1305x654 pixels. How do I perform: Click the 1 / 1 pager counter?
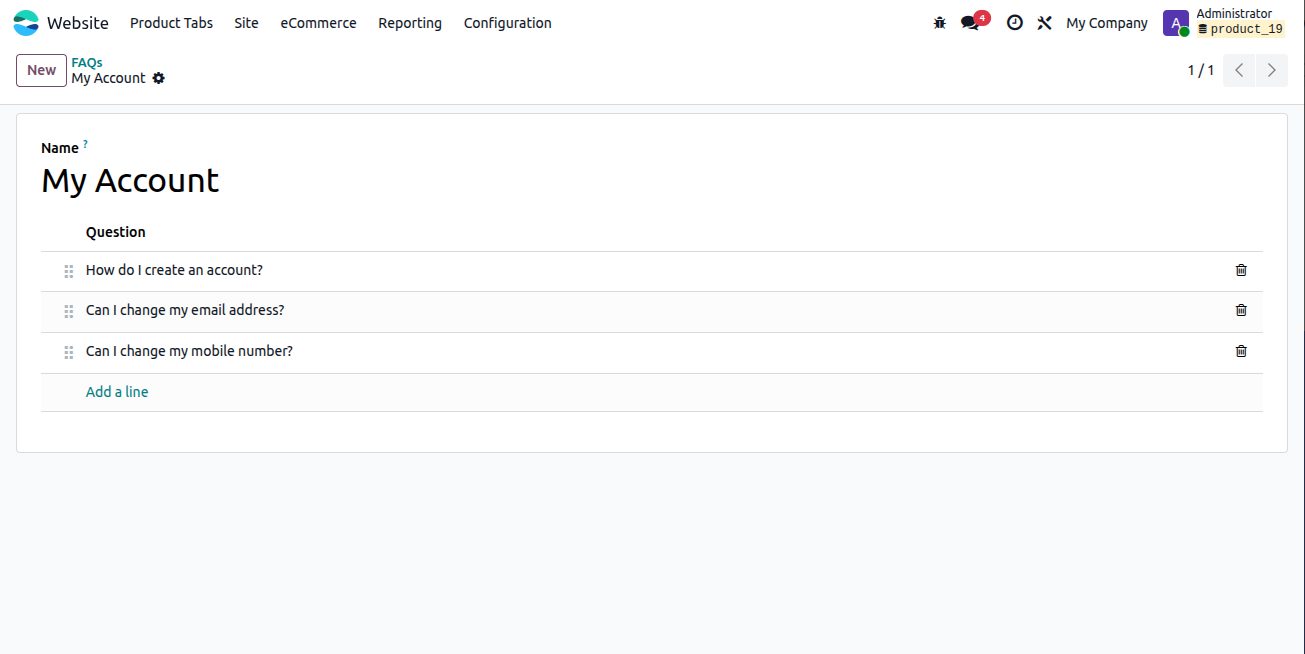[x=1200, y=70]
